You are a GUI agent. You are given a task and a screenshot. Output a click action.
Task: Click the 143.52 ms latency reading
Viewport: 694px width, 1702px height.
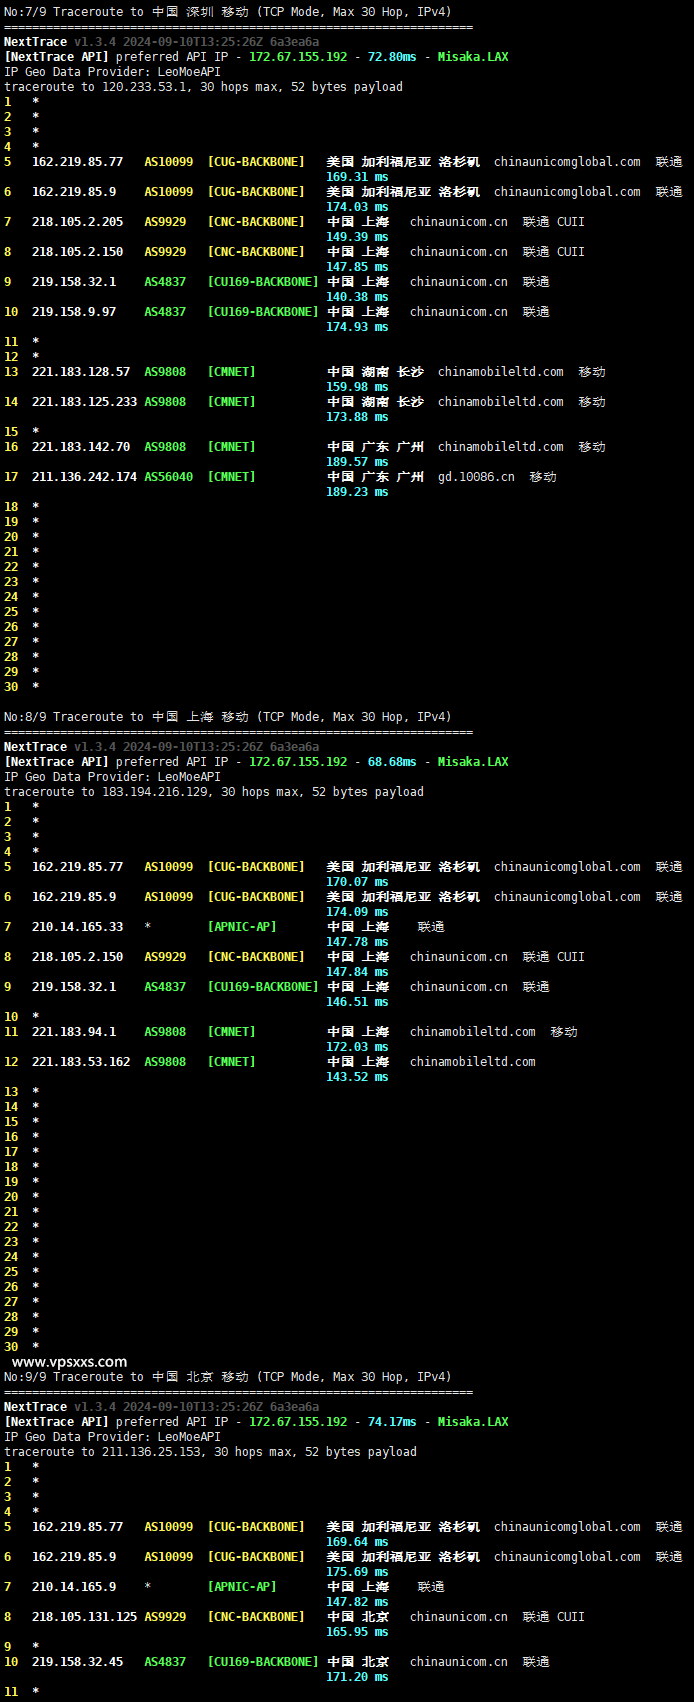357,1077
